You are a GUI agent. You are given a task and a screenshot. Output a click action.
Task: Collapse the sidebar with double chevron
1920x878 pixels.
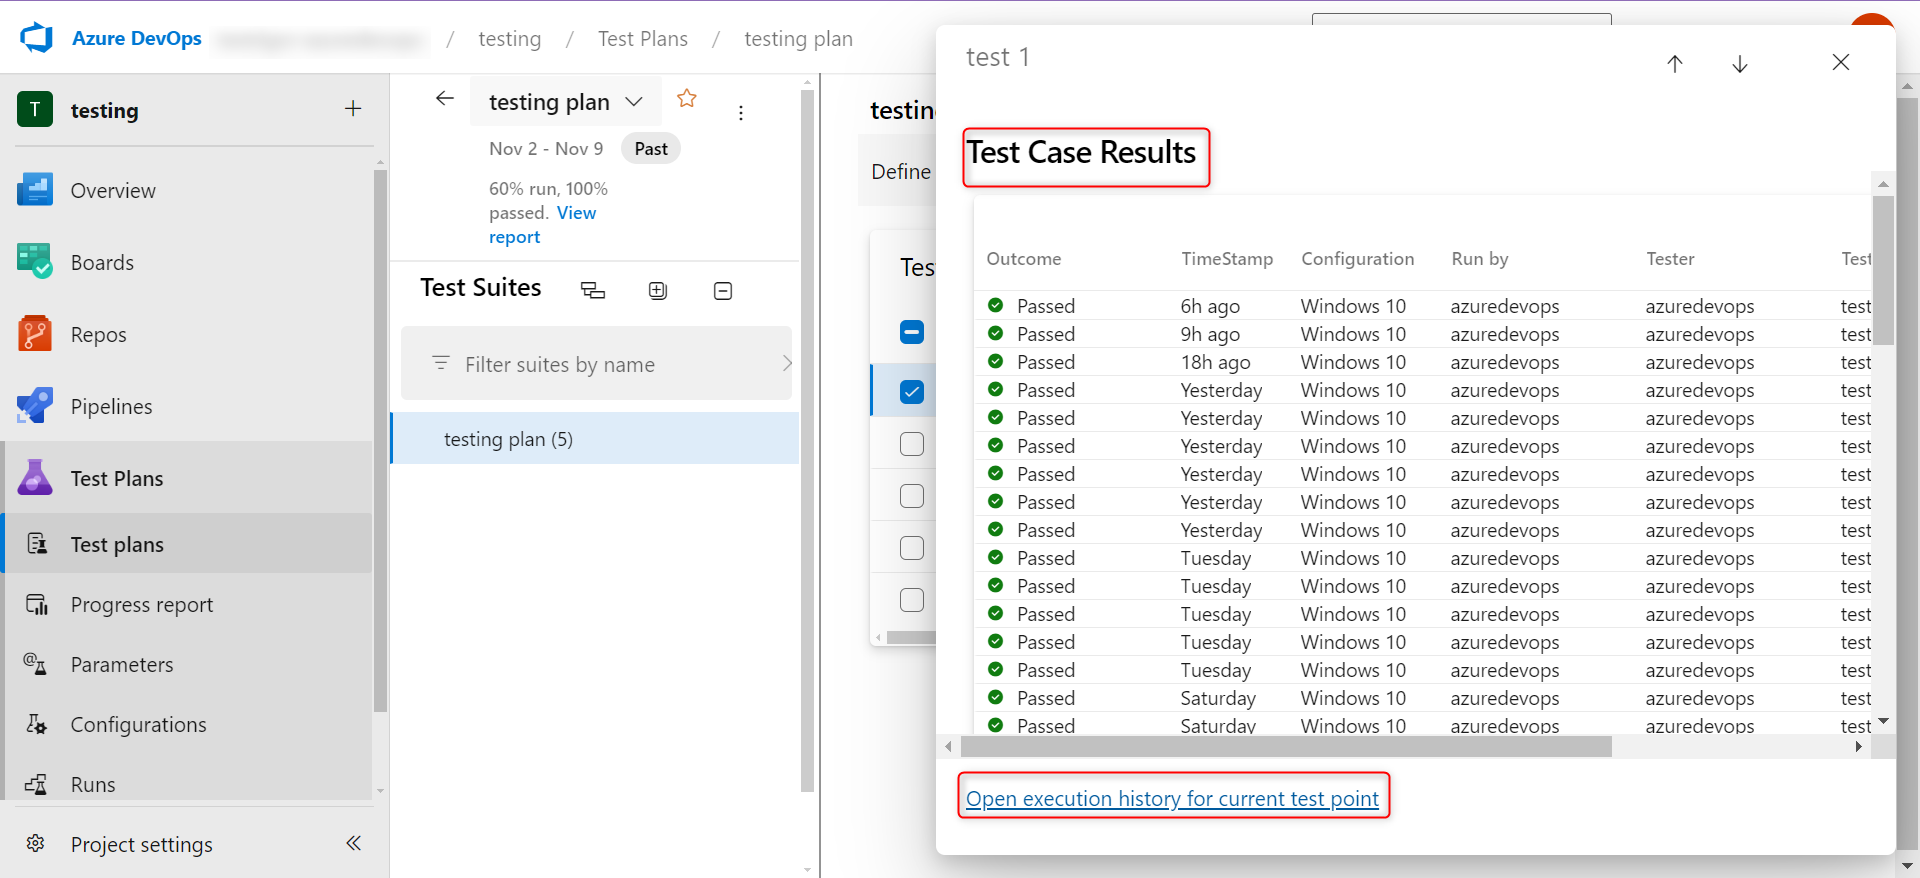353,843
